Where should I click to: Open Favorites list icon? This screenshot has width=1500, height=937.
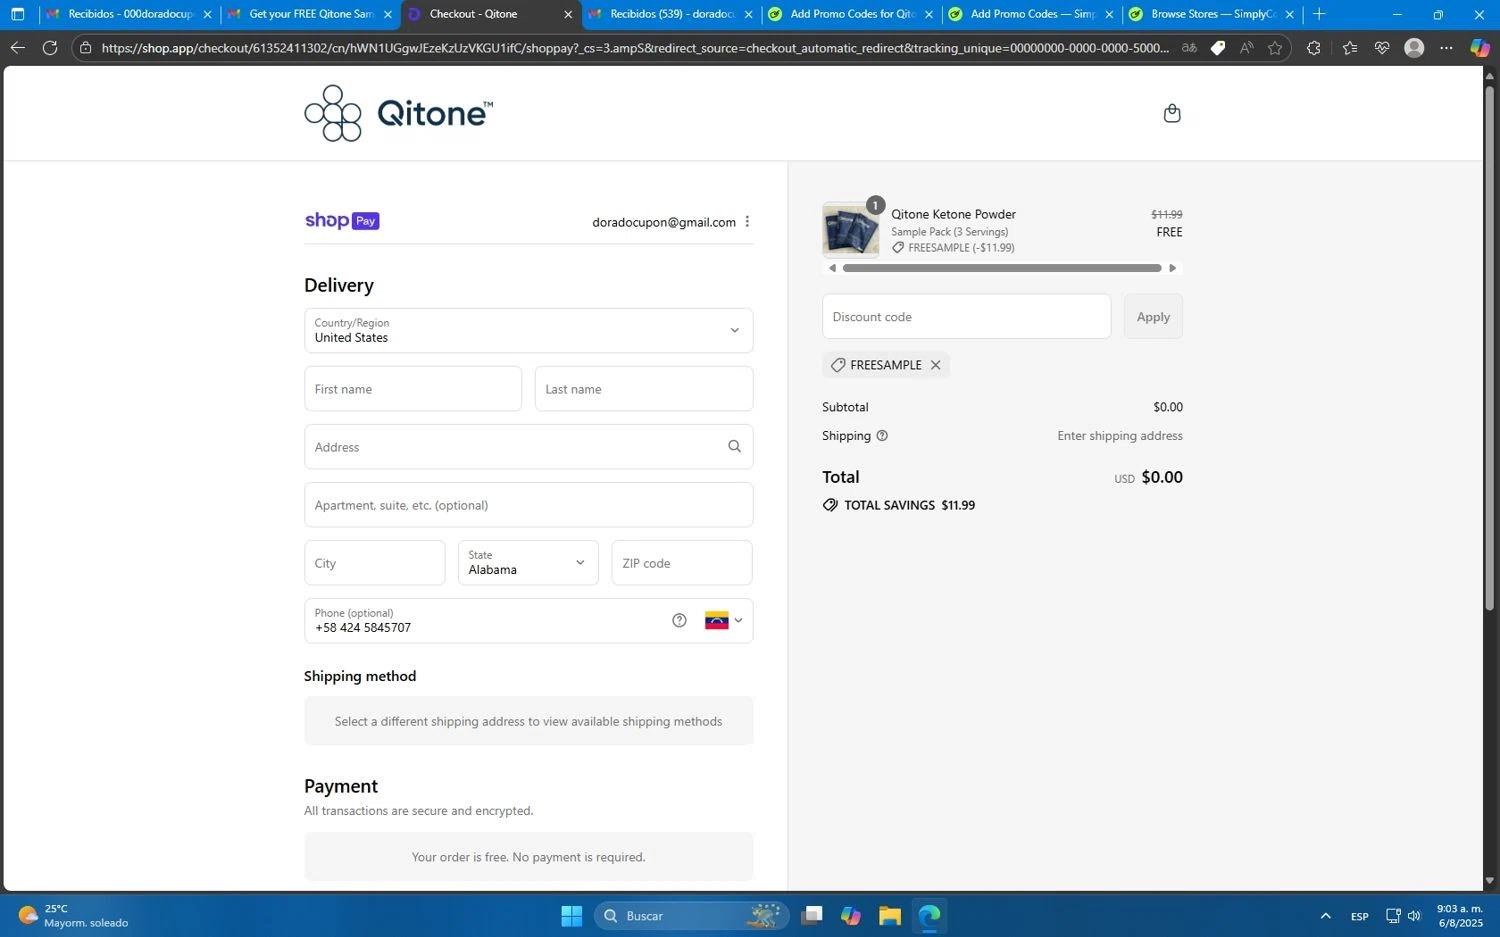coord(1350,48)
